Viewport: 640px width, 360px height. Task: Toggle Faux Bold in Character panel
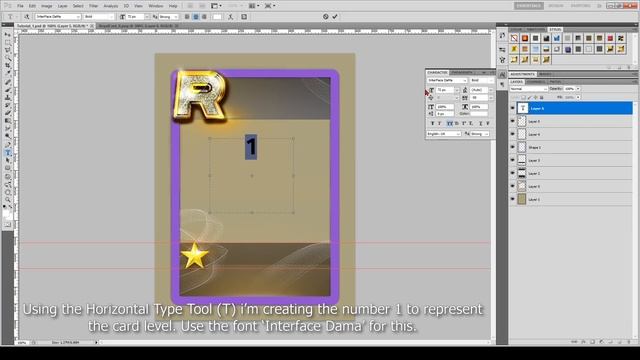pos(432,123)
